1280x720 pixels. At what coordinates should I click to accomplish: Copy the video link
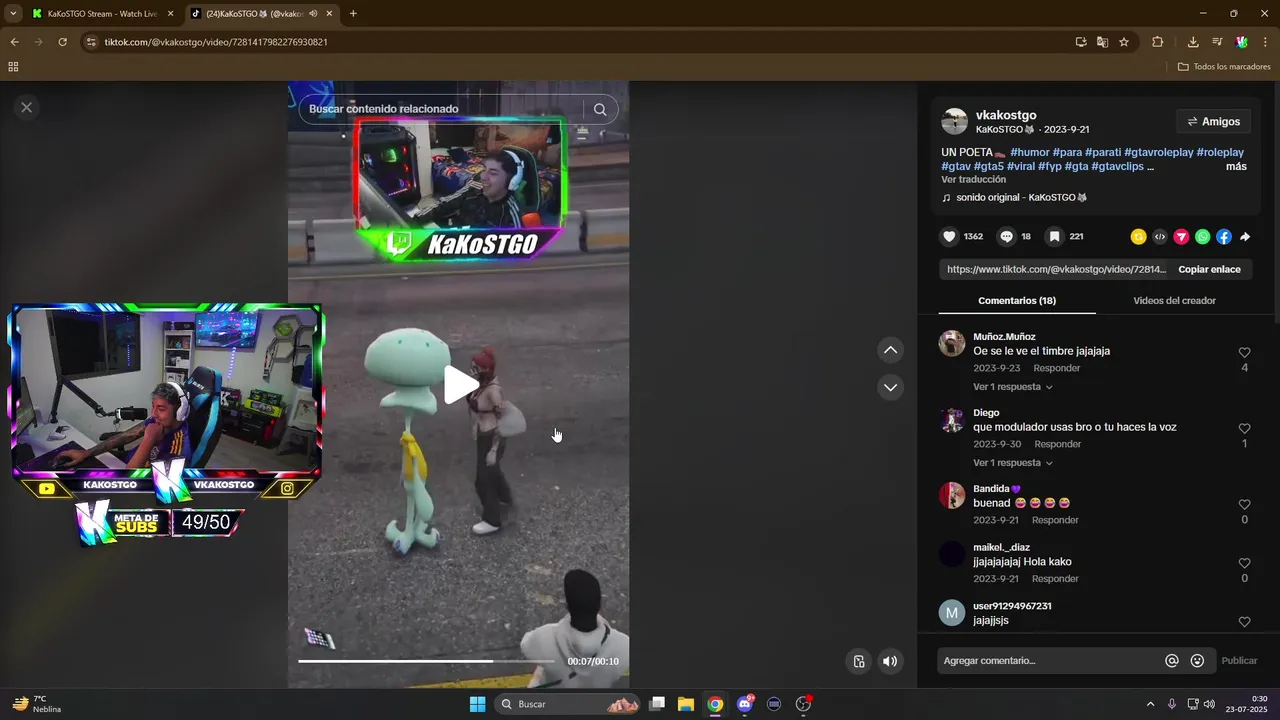coord(1209,269)
